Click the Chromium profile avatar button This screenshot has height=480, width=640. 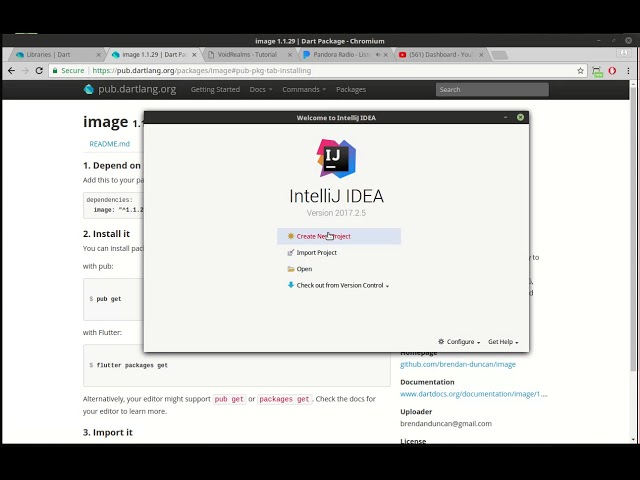click(624, 53)
